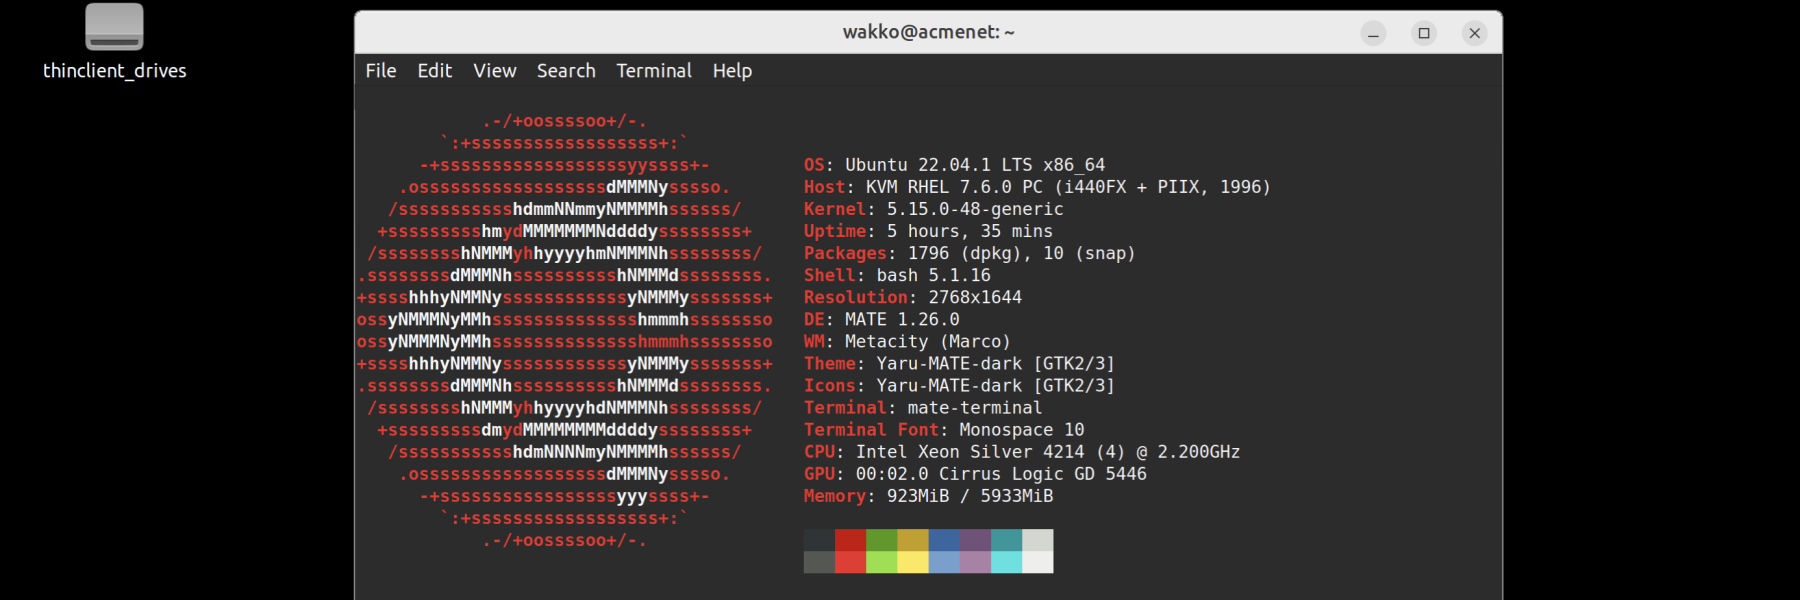This screenshot has height=600, width=1800.
Task: Expand the Terminal menu
Action: click(654, 71)
